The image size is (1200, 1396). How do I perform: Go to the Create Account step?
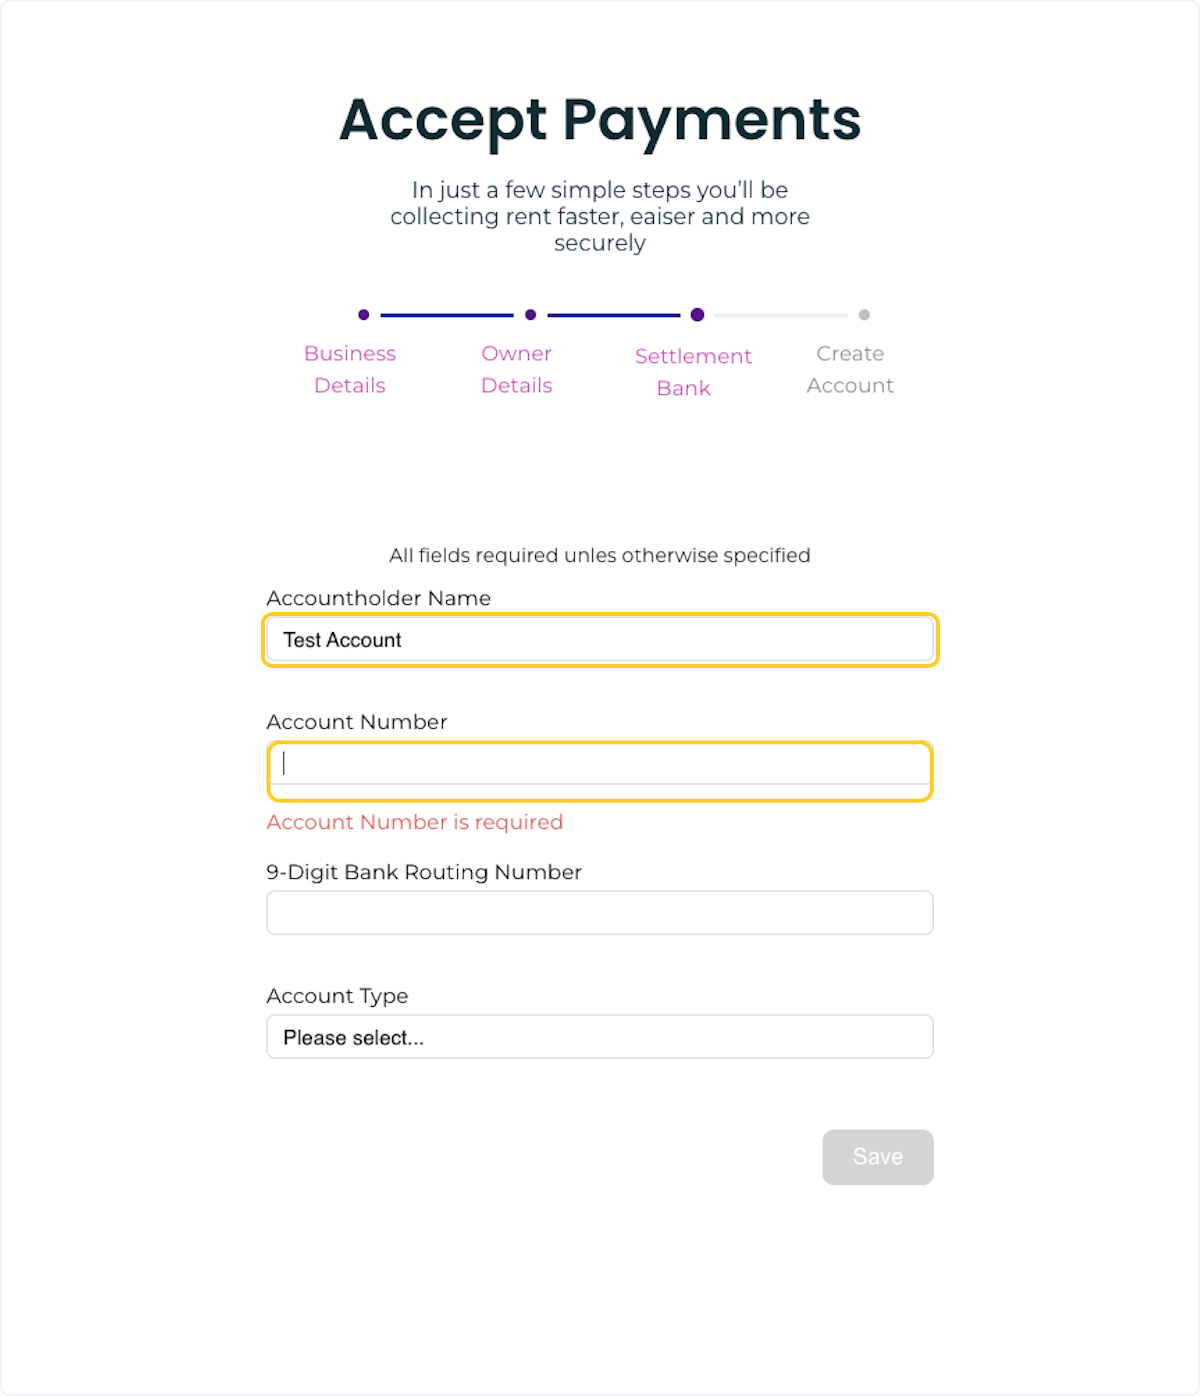click(849, 369)
